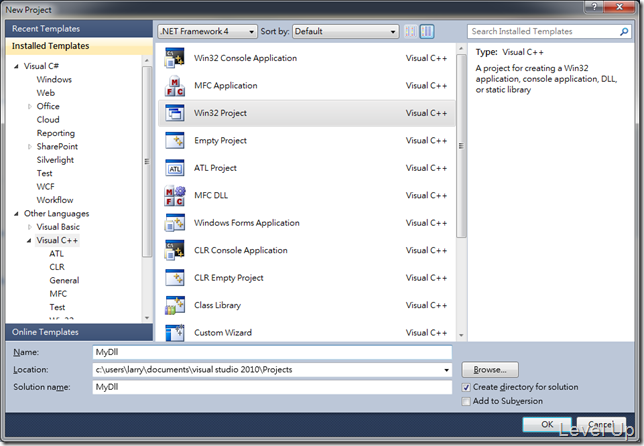Select the 'Class Library' template name
Screen dimensions: 644x446
[217, 306]
